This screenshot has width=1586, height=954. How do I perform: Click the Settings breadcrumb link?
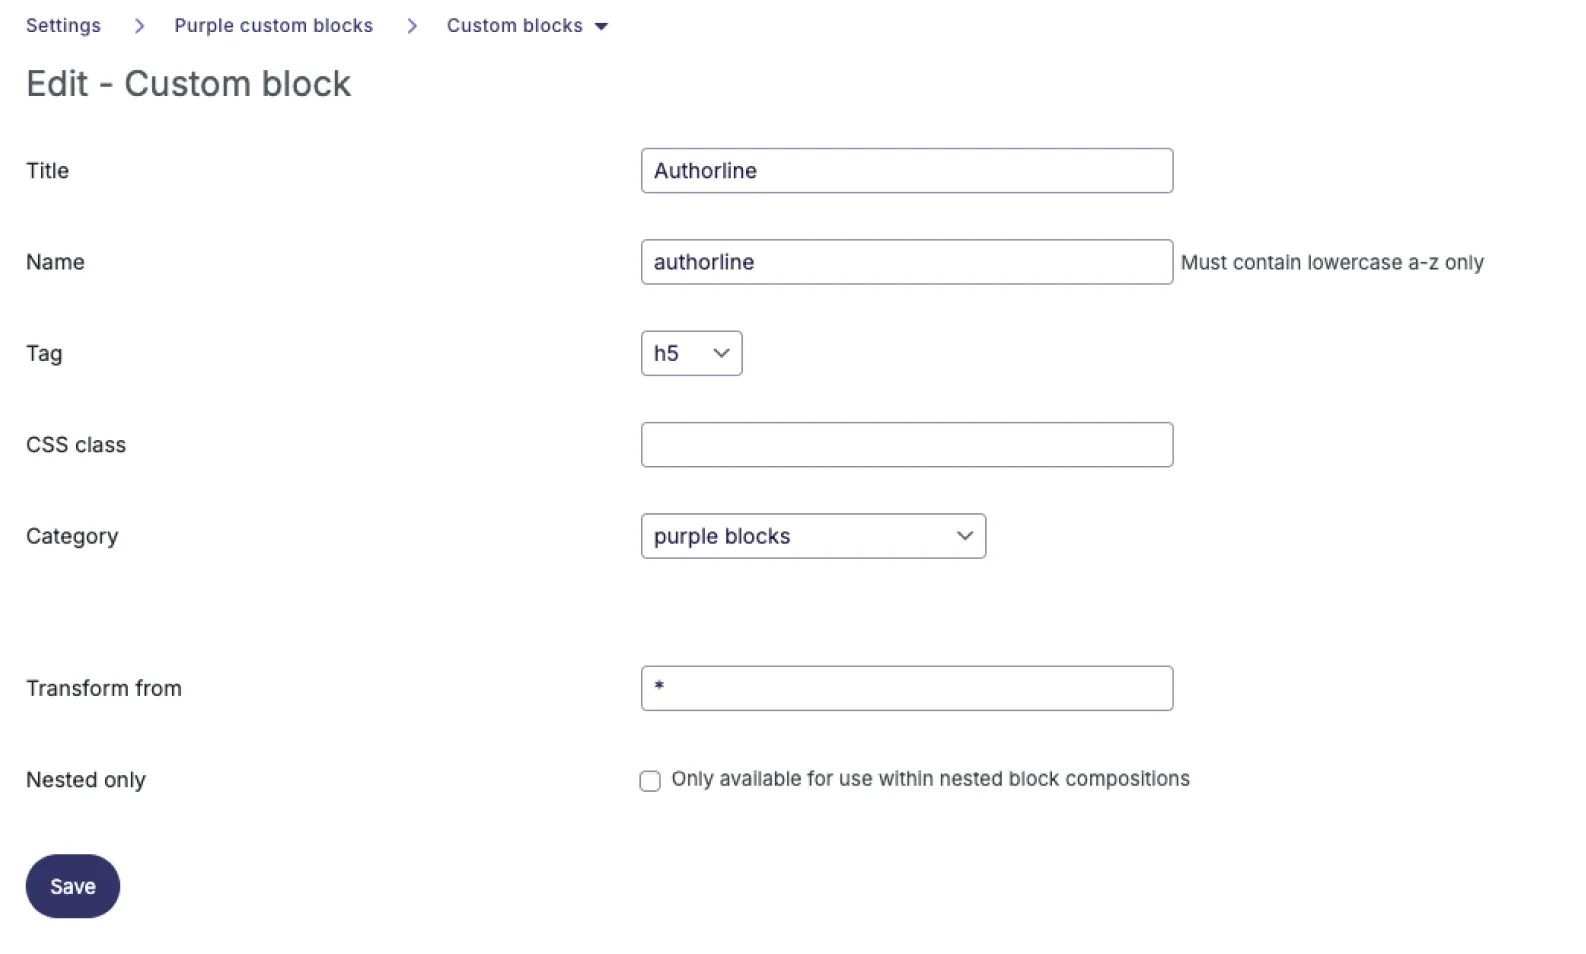click(63, 25)
